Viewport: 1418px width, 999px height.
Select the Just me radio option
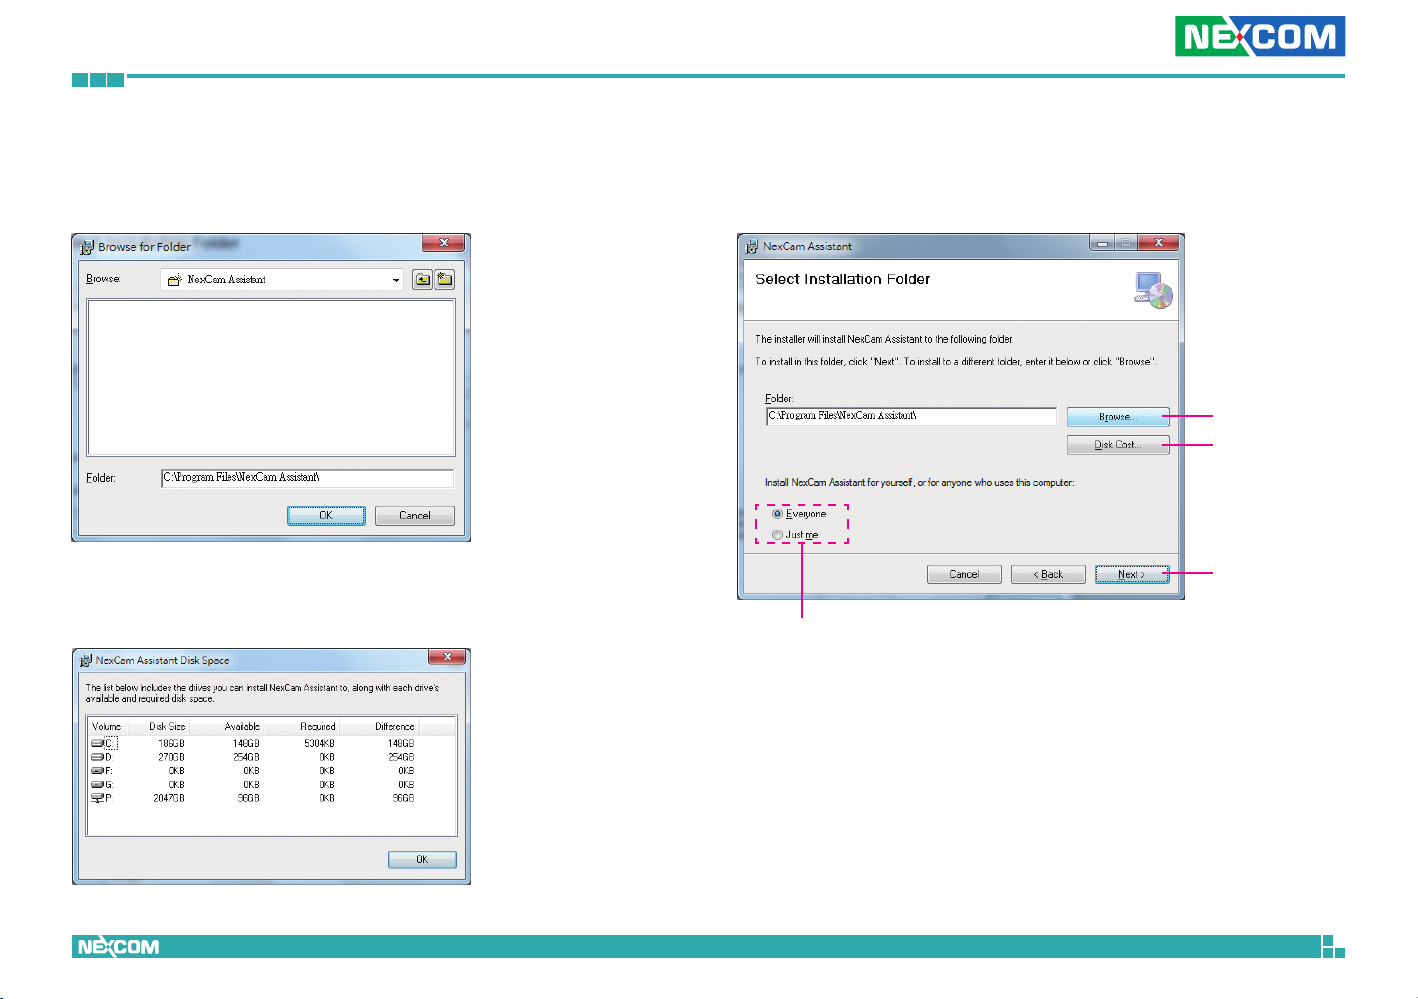[795, 535]
